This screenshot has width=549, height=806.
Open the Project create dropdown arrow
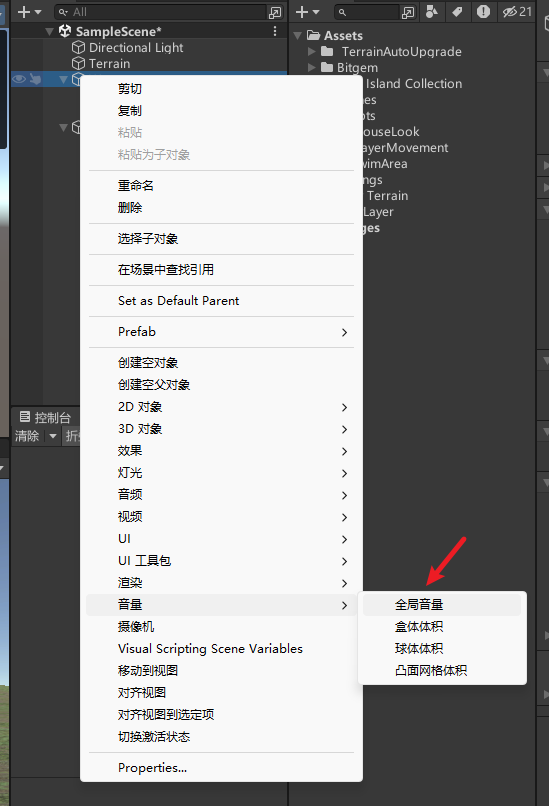(316, 12)
